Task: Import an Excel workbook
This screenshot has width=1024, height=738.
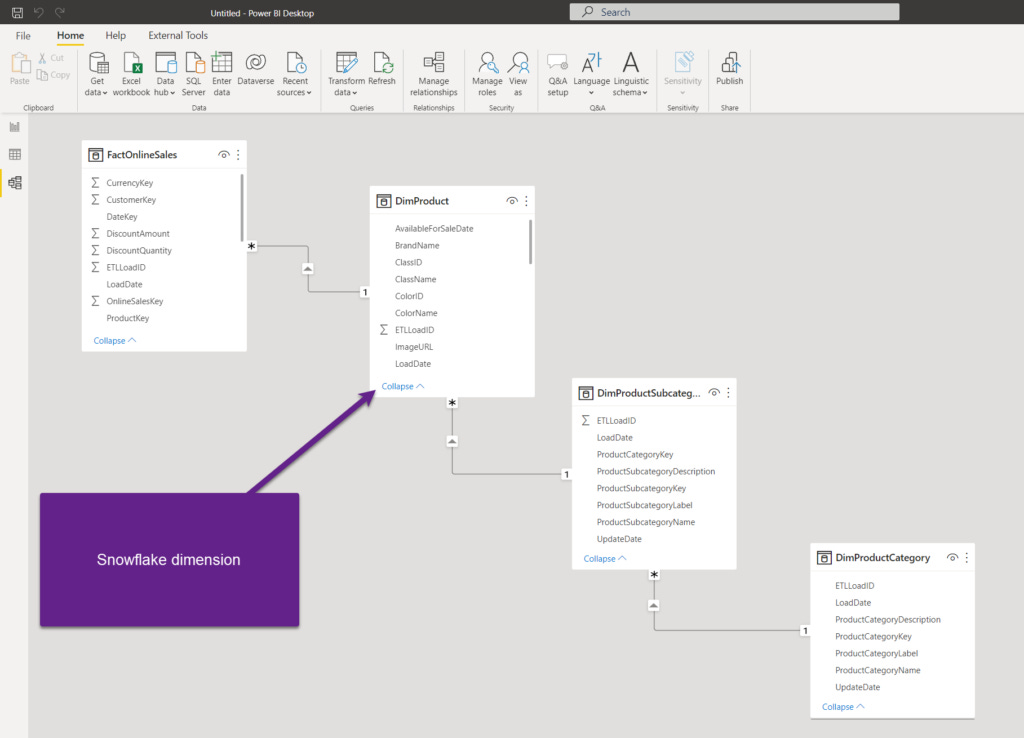Action: click(131, 74)
